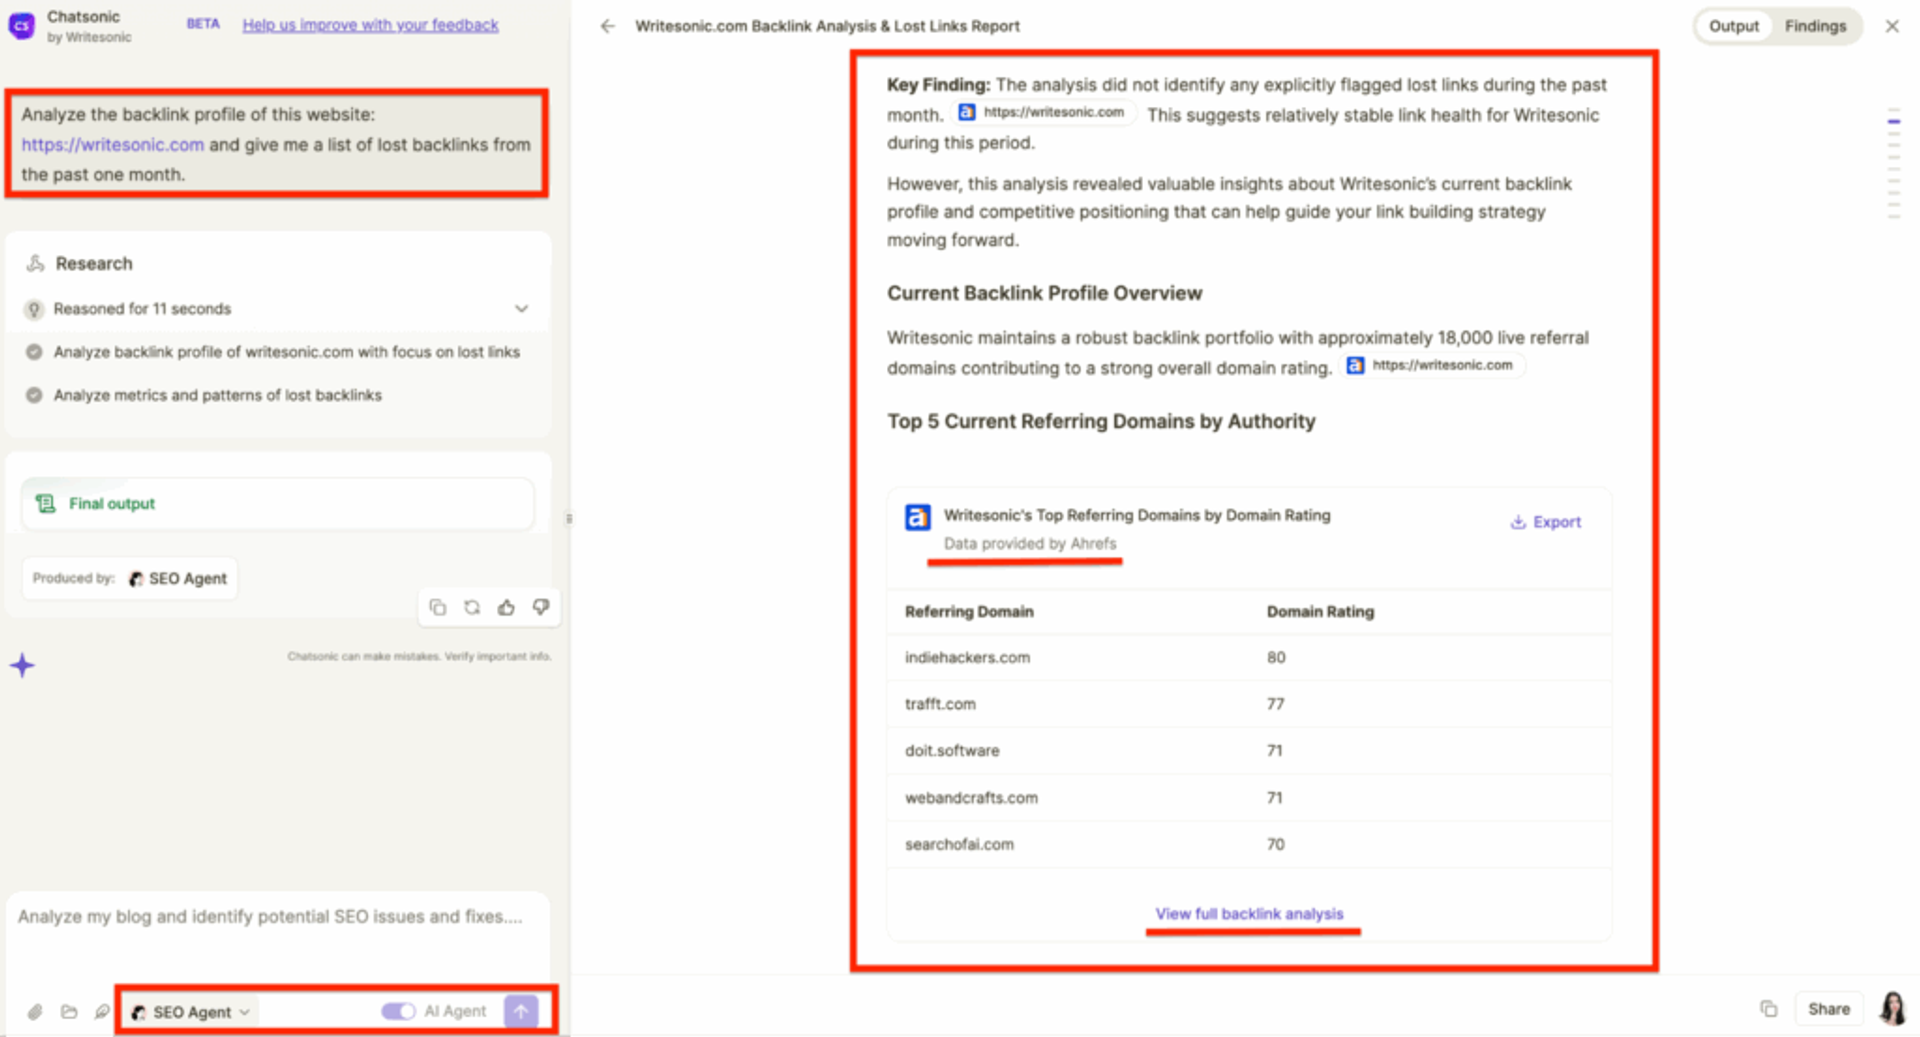This screenshot has width=1920, height=1037.
Task: Select 'Analyze backlink profile of writesonic.com' step
Action: point(286,352)
